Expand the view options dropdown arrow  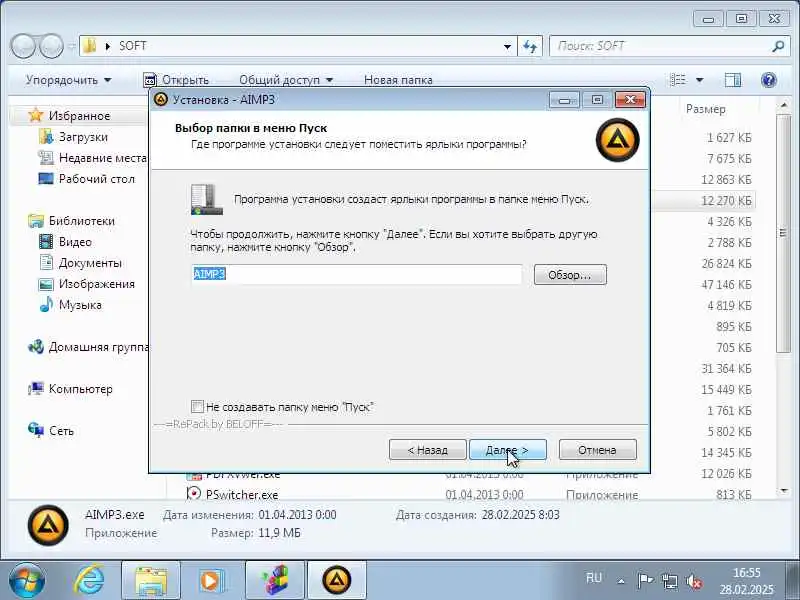point(699,80)
